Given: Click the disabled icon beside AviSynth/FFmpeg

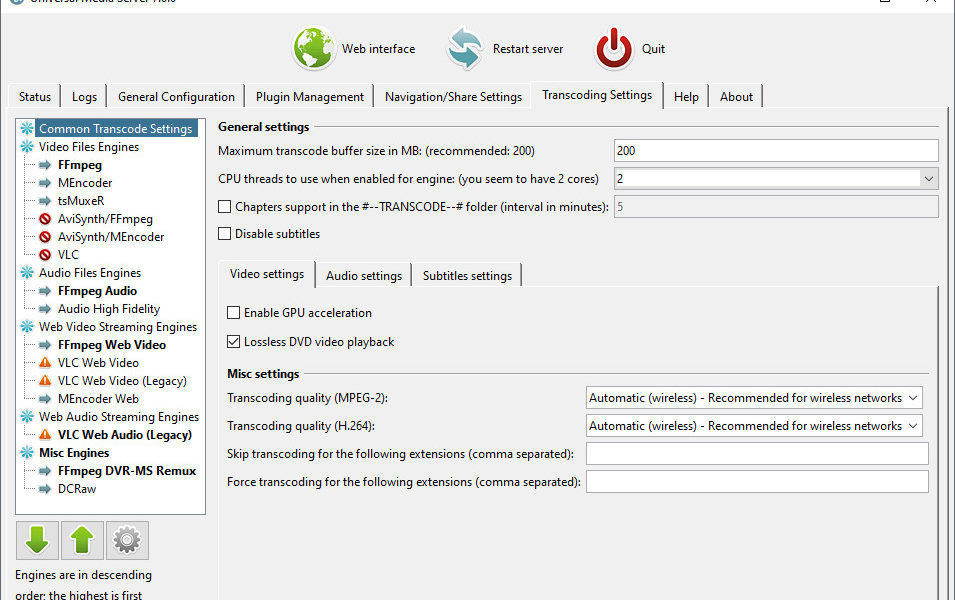Looking at the screenshot, I should 45,219.
